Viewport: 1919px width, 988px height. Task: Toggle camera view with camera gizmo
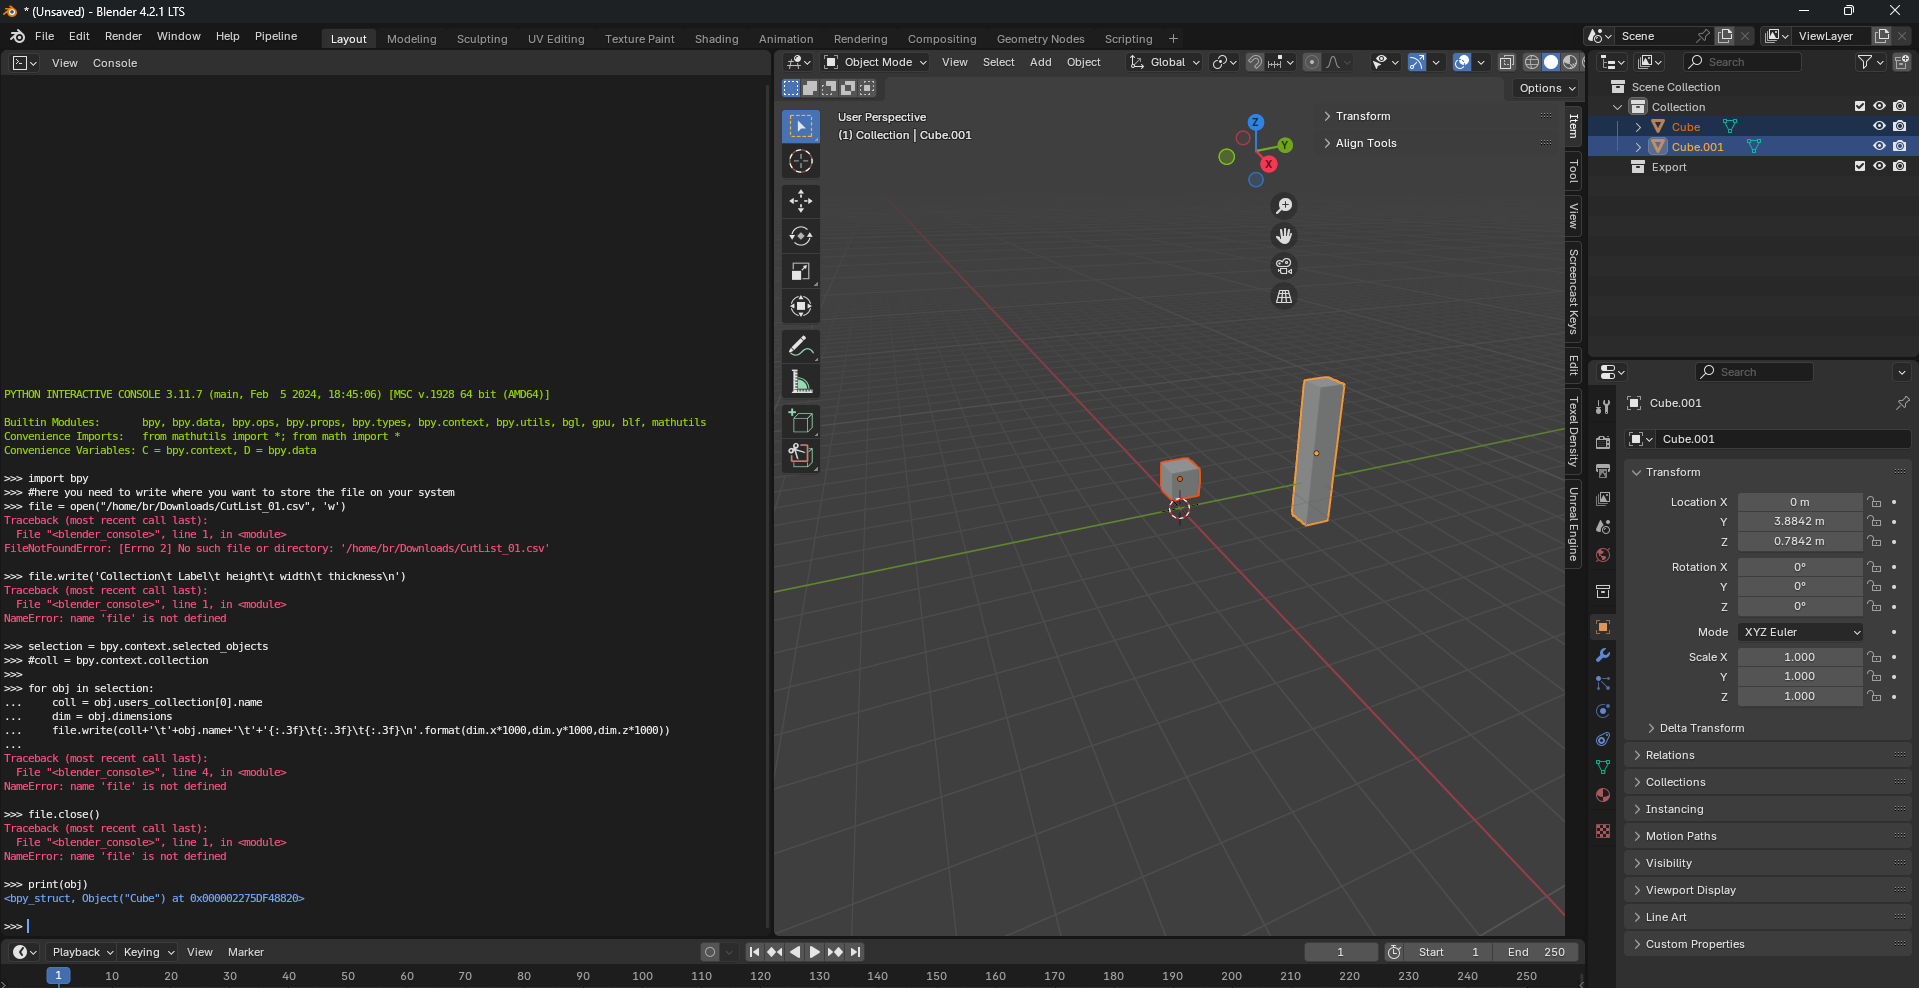point(1284,266)
